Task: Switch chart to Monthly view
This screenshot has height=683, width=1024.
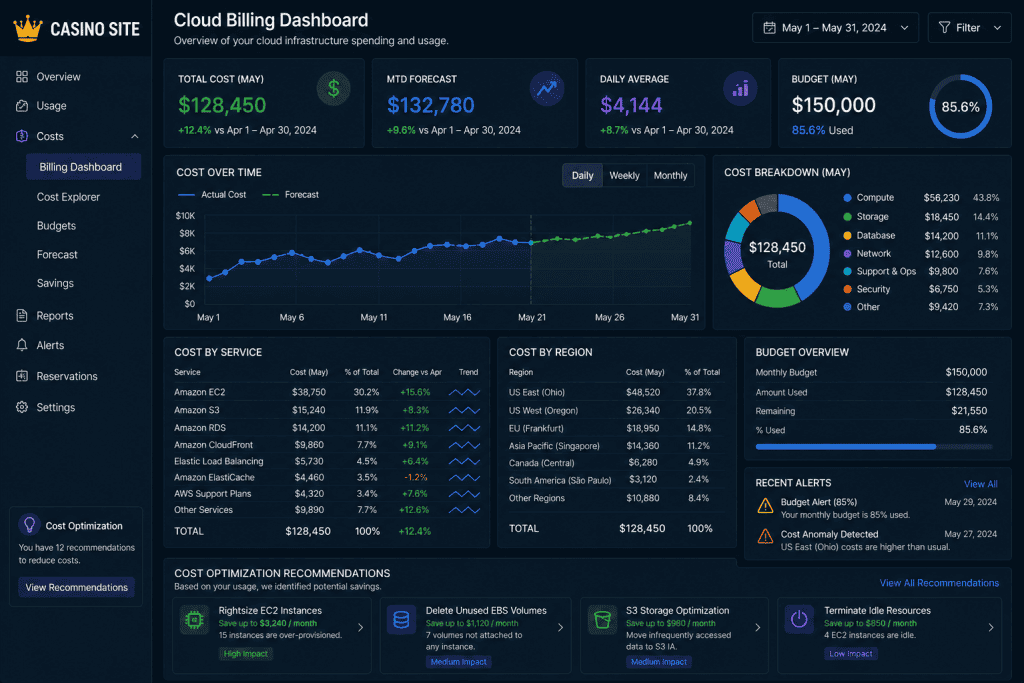Action: [x=670, y=175]
